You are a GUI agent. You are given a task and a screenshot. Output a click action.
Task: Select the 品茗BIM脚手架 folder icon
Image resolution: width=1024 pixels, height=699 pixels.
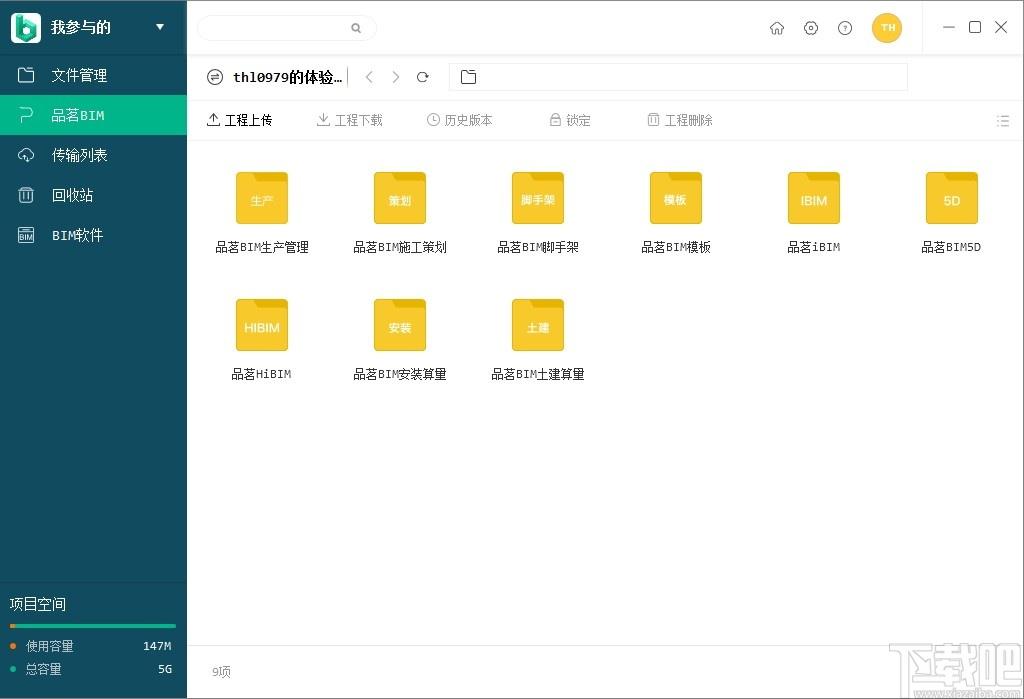coord(537,198)
